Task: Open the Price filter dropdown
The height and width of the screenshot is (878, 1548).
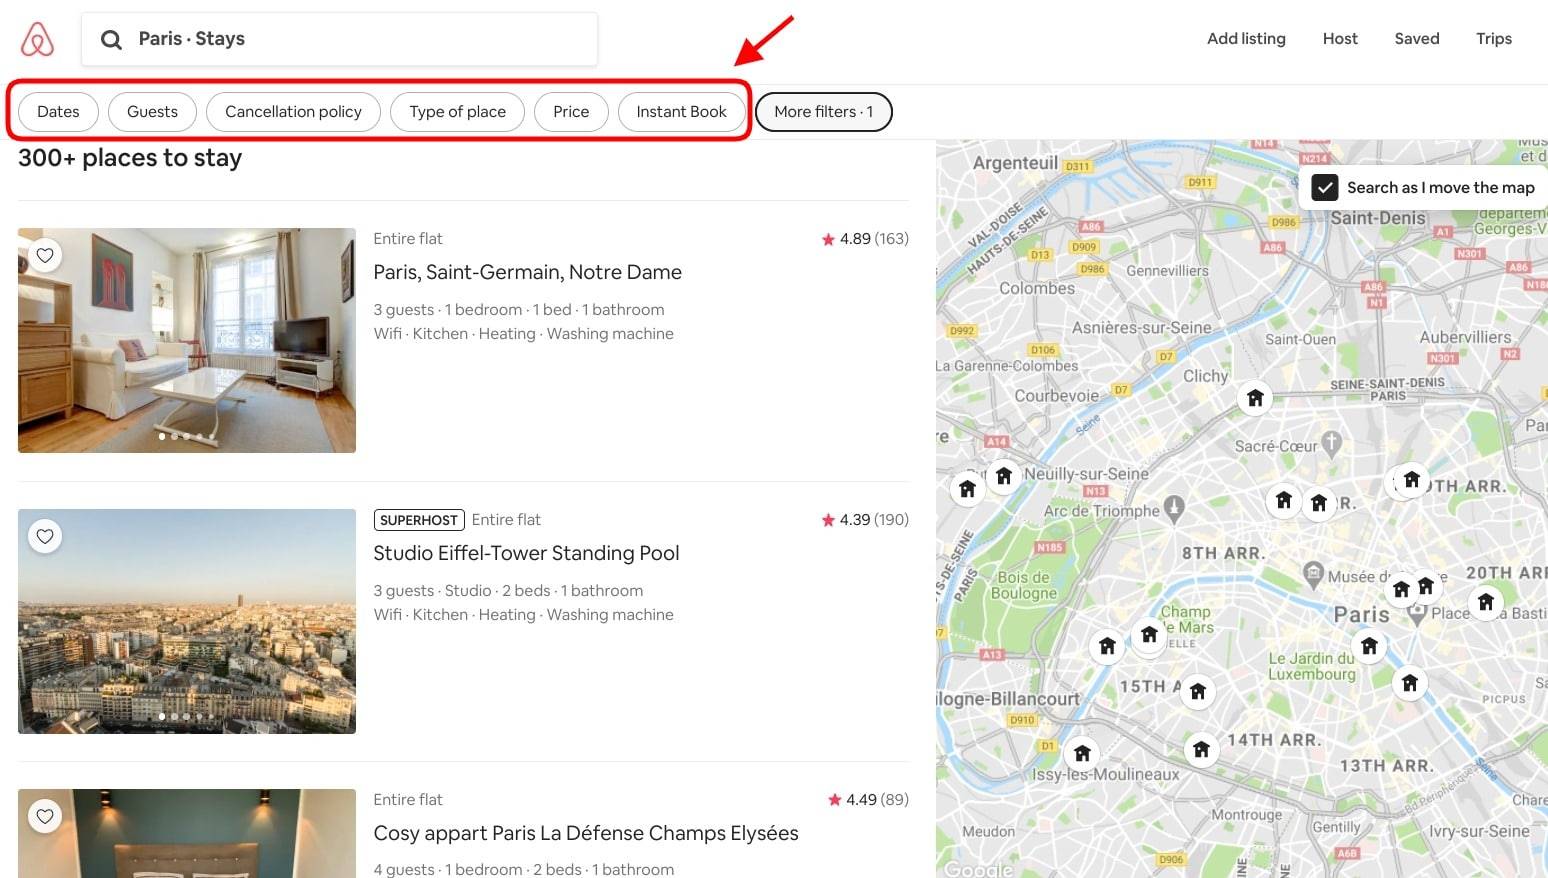Action: tap(571, 112)
